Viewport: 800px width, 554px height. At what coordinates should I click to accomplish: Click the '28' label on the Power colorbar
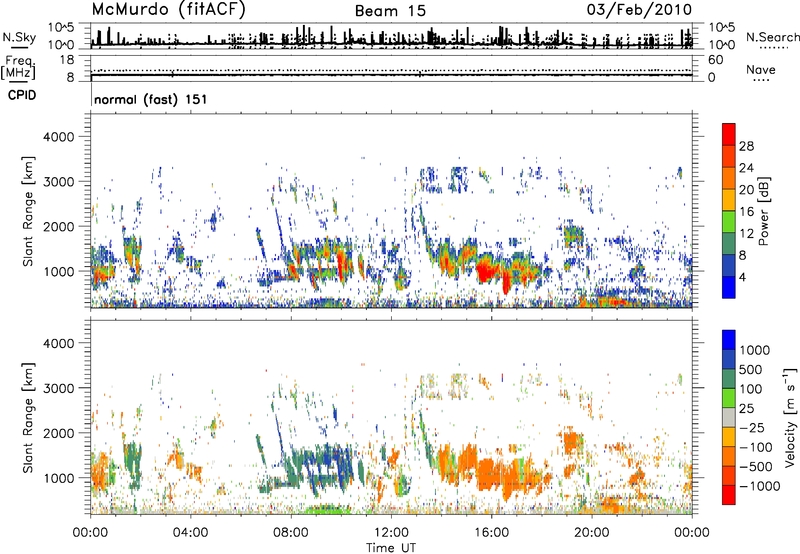(746, 146)
